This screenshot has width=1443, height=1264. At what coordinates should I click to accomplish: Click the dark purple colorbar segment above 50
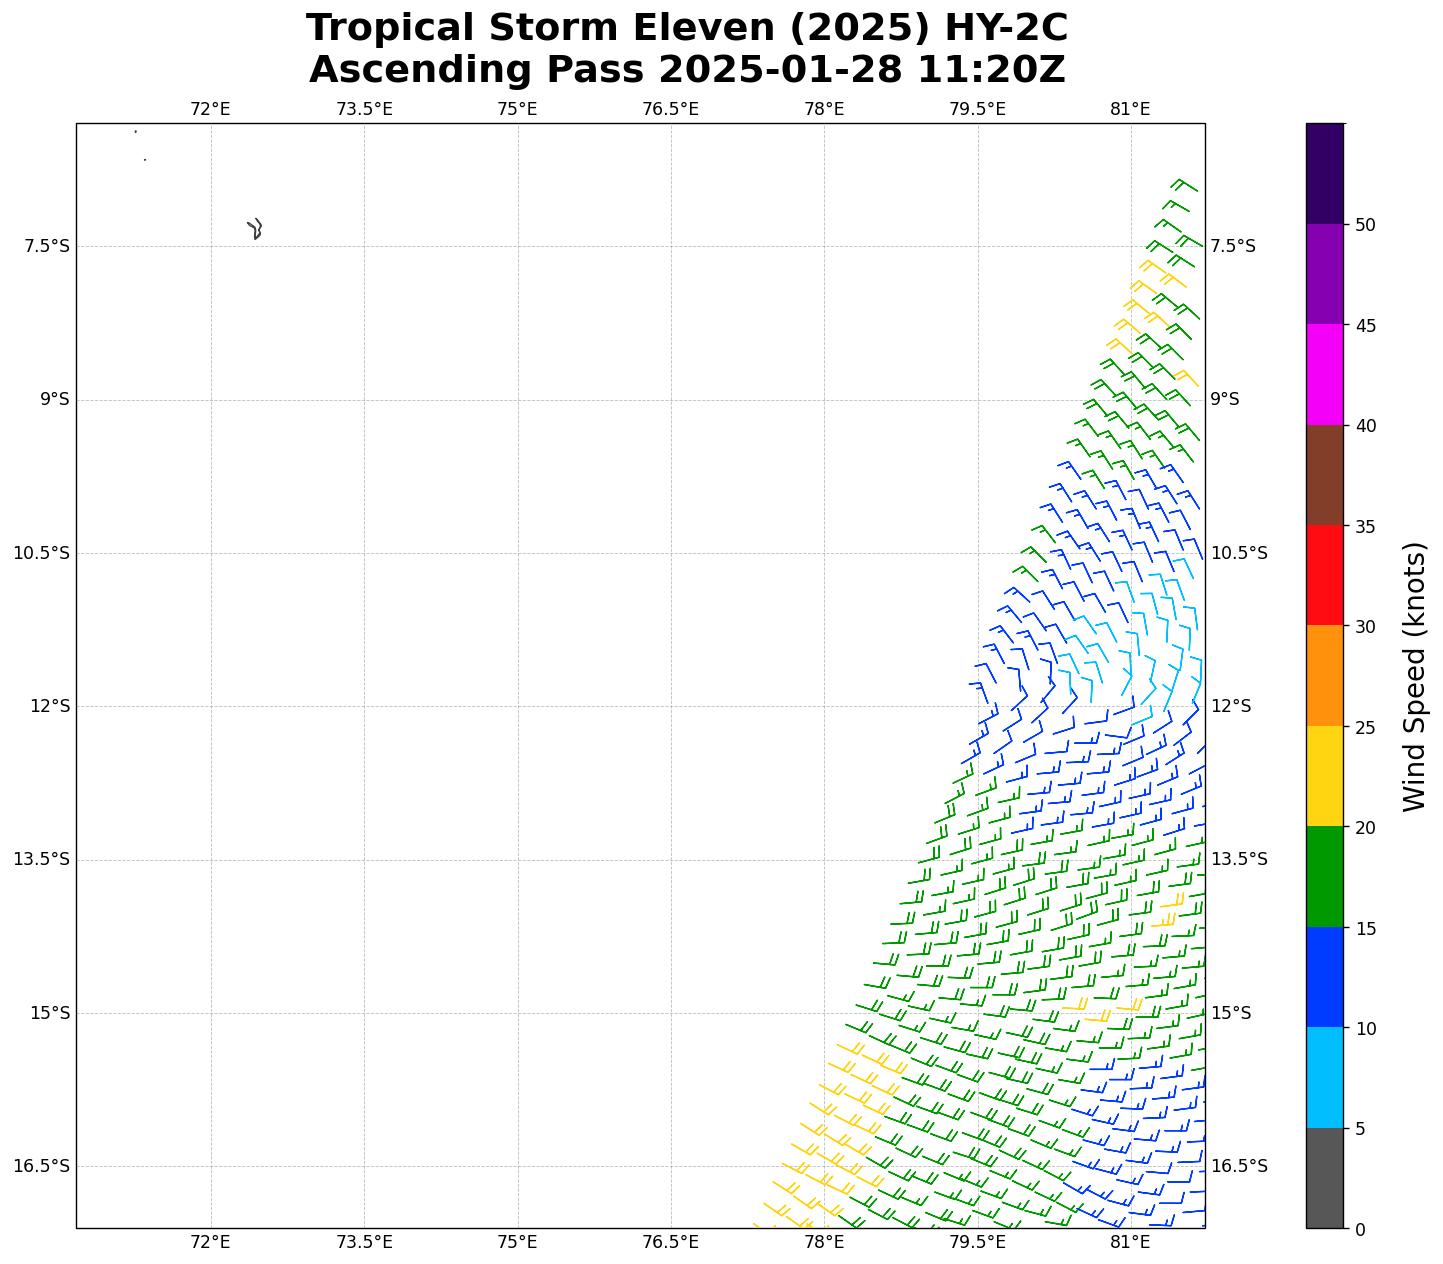coord(1325,173)
